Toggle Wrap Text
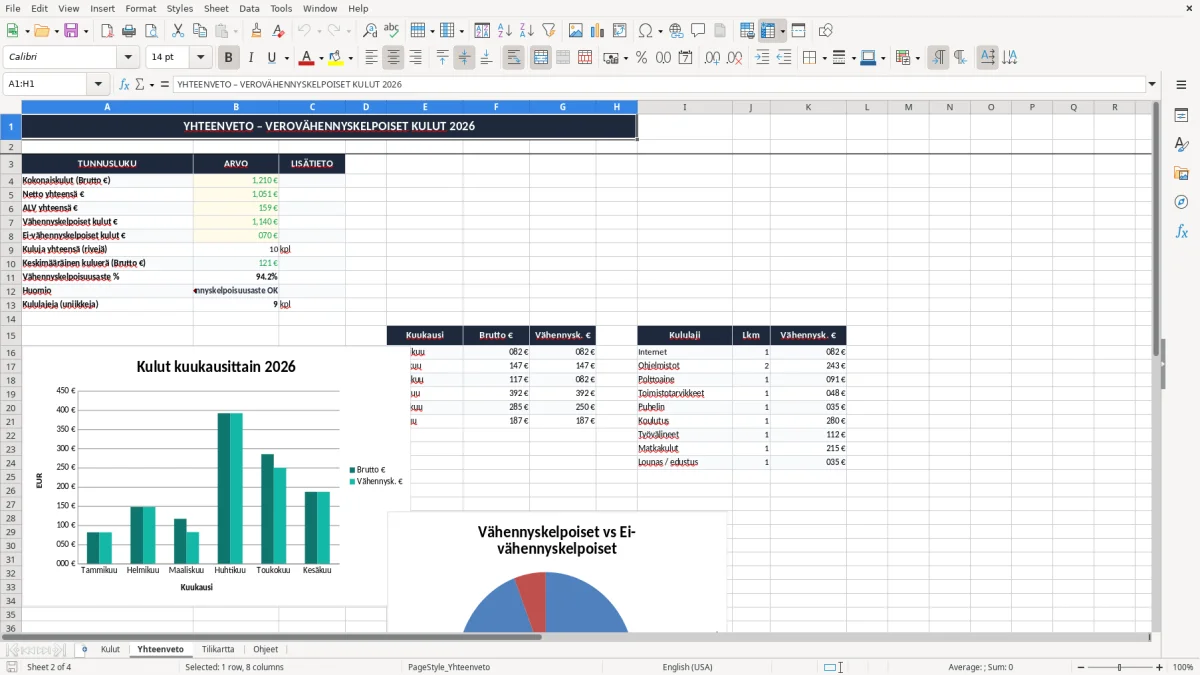This screenshot has width=1200, height=675. (513, 58)
